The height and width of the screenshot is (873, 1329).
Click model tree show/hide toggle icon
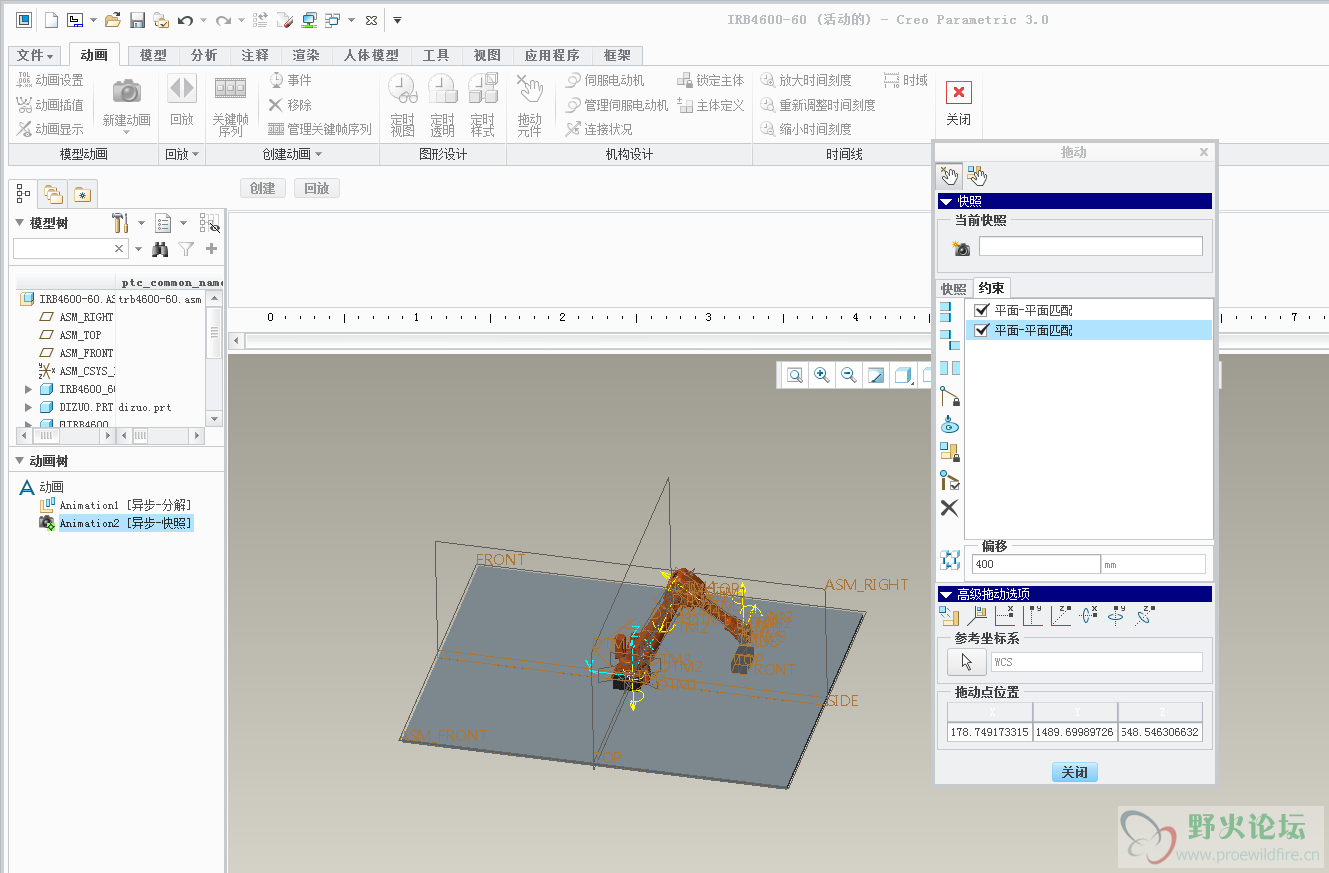tap(208, 222)
